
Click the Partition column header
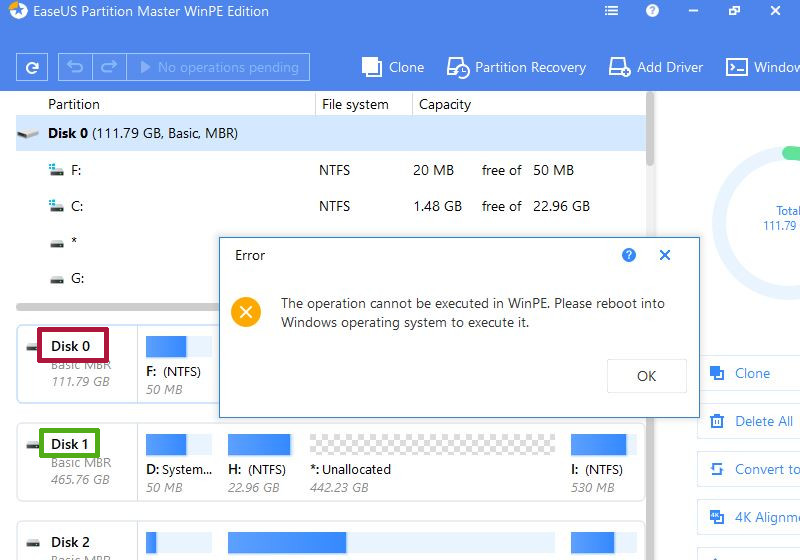pos(74,104)
